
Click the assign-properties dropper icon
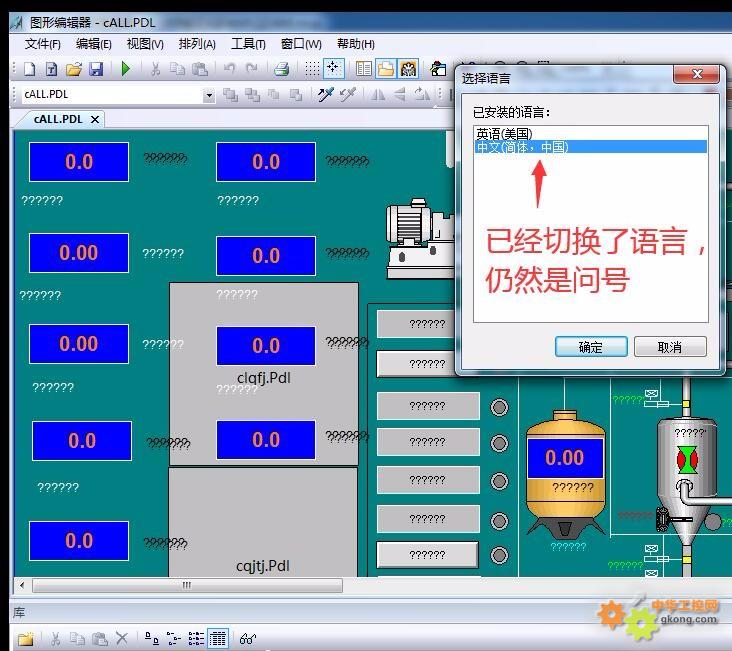(348, 95)
